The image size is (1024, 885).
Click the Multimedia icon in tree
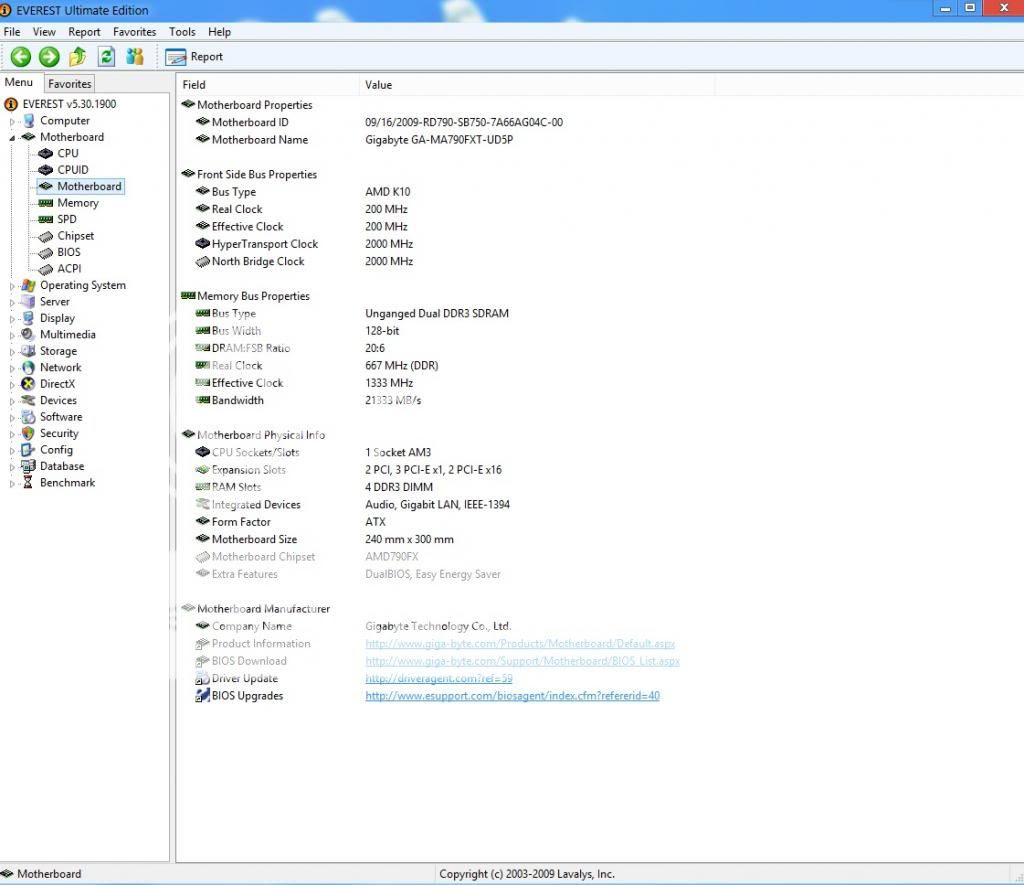click(x=28, y=334)
